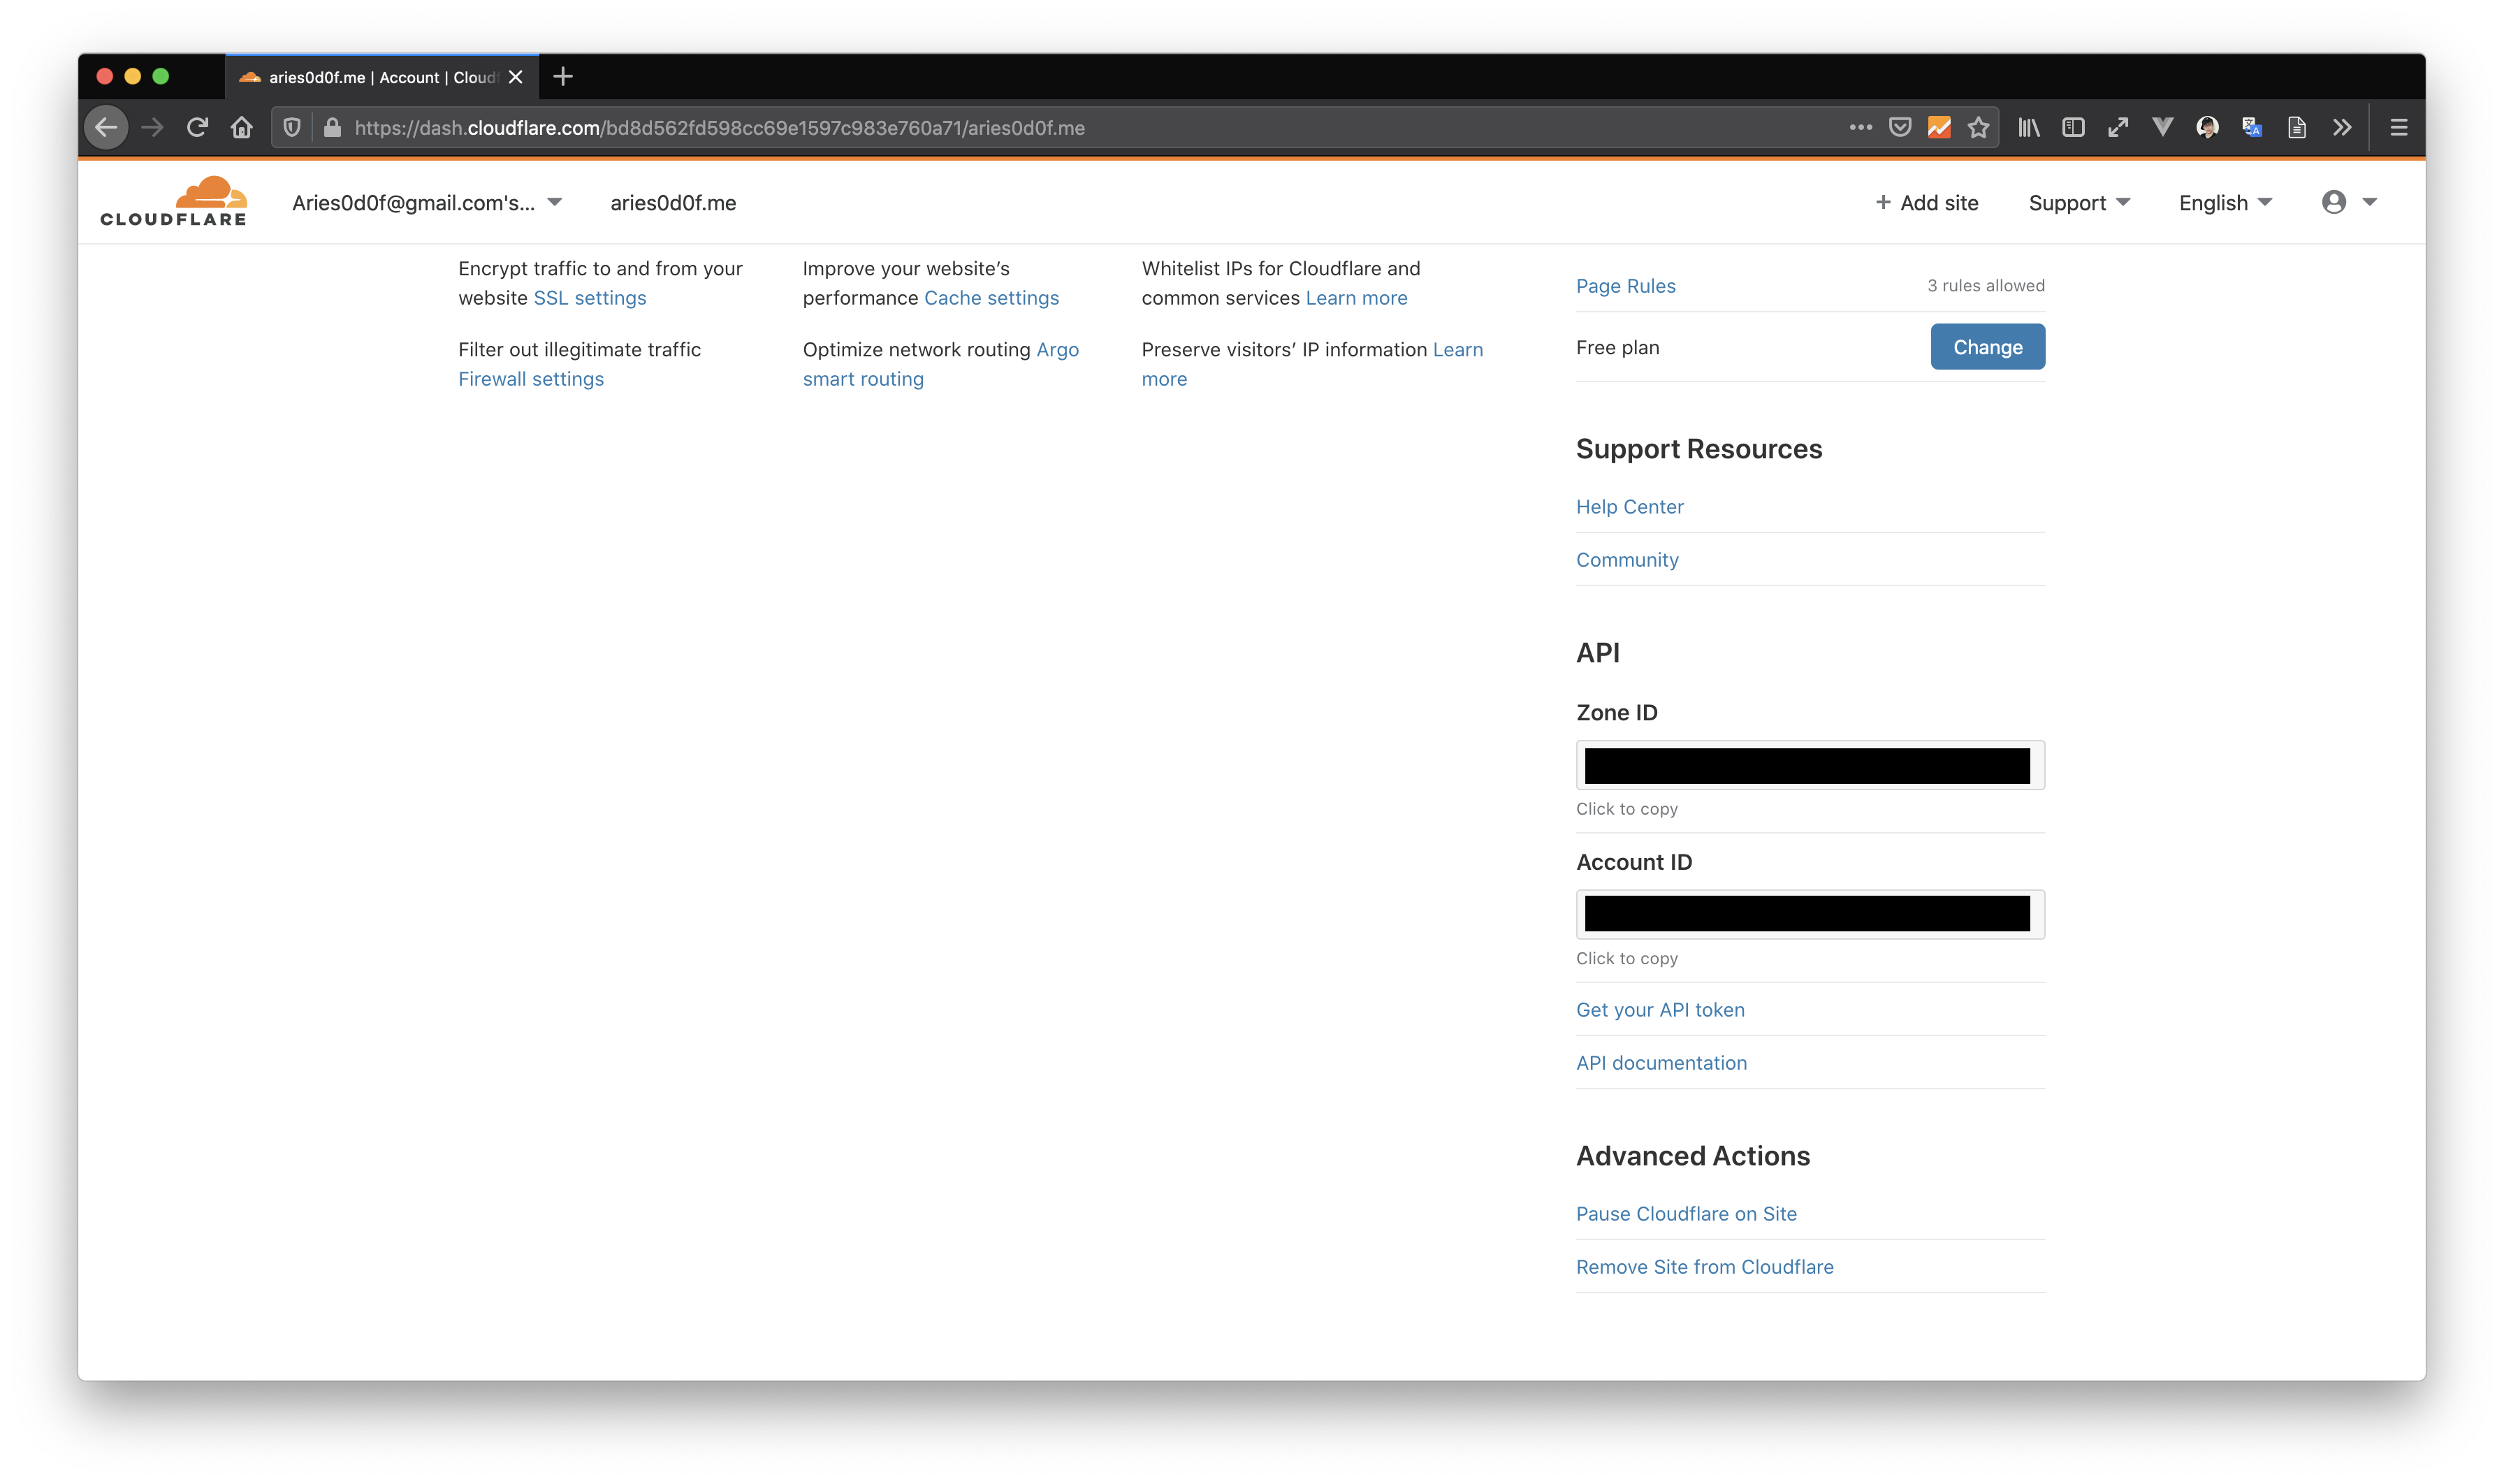Copy the Zone ID field value
This screenshot has height=1484, width=2504.
click(x=1808, y=766)
